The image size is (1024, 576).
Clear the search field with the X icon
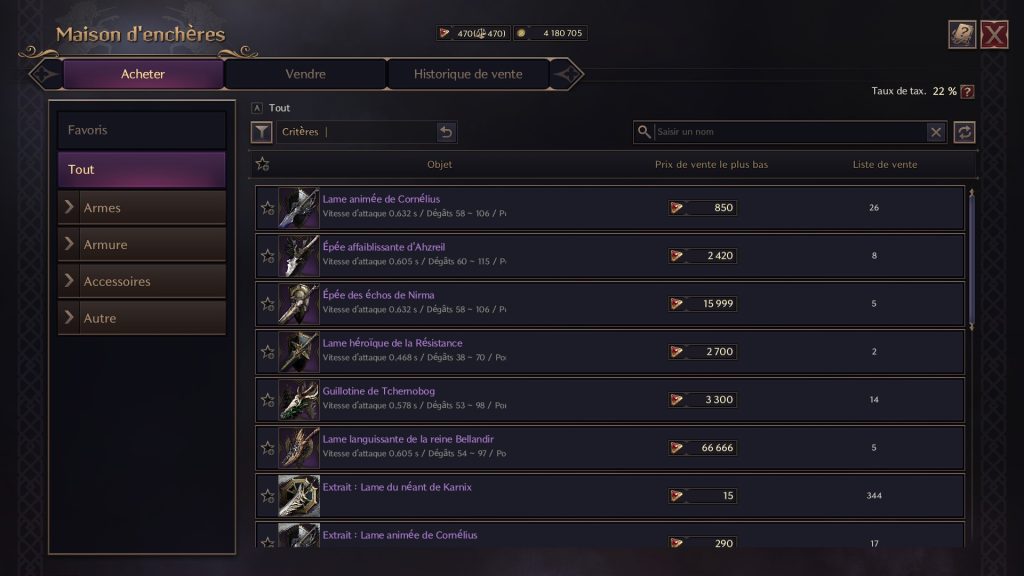935,132
